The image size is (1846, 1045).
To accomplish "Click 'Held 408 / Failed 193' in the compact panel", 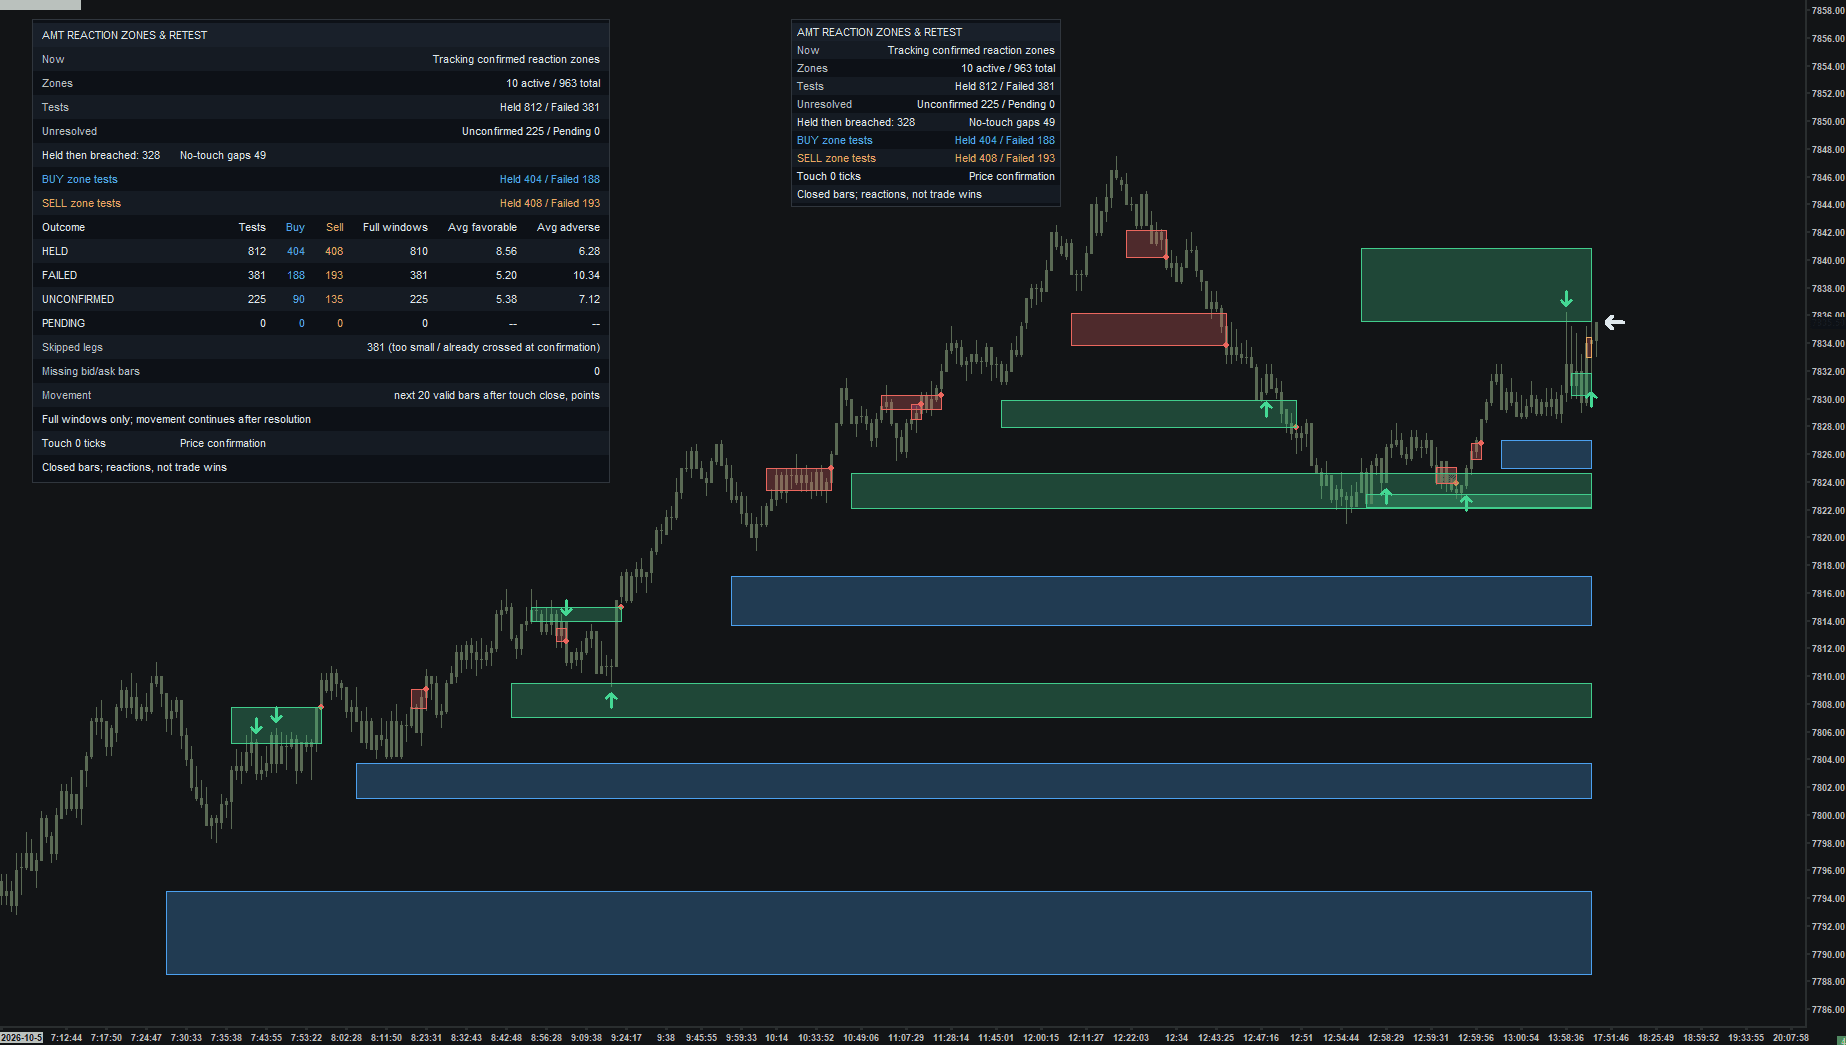I will click(1004, 158).
